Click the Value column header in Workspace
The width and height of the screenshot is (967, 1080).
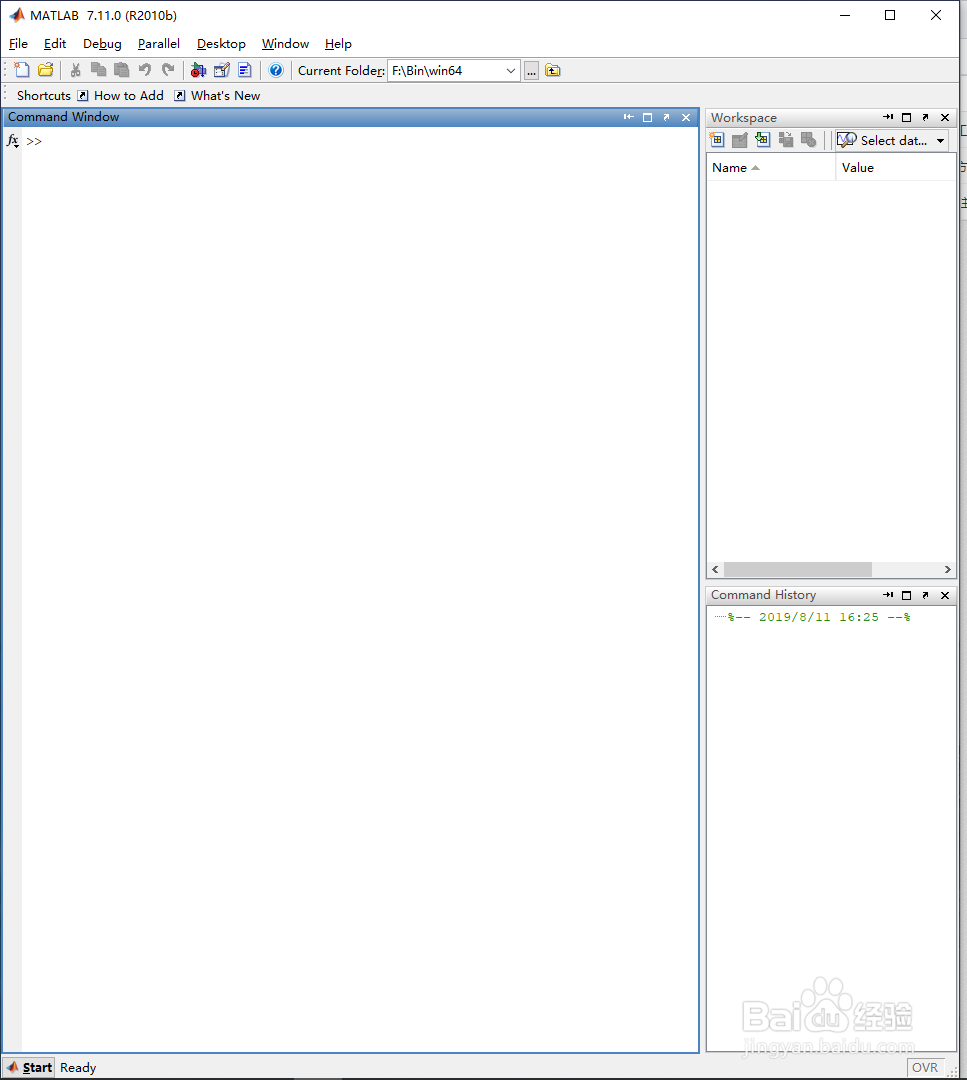pyautogui.click(x=895, y=167)
